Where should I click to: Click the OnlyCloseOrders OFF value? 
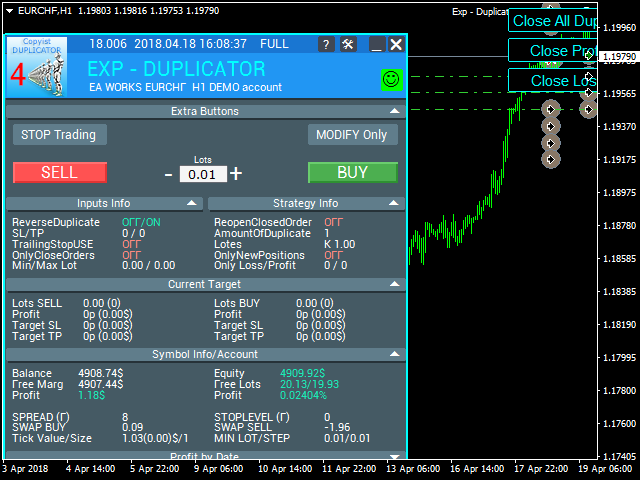tap(131, 255)
